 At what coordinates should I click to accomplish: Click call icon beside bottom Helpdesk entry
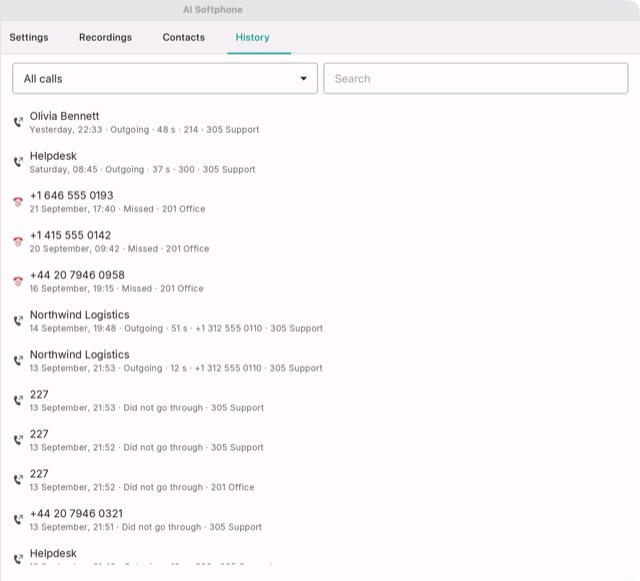[x=18, y=559]
